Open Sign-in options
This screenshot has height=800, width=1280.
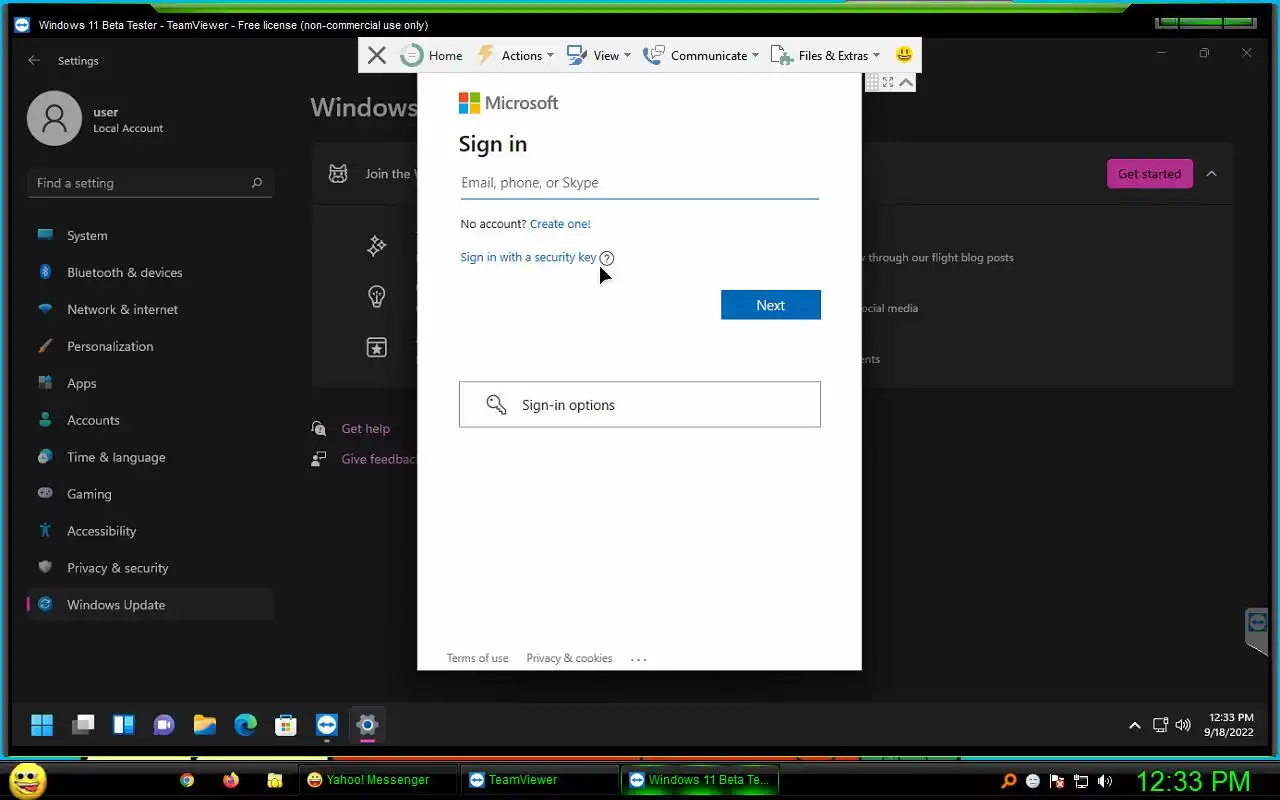640,404
